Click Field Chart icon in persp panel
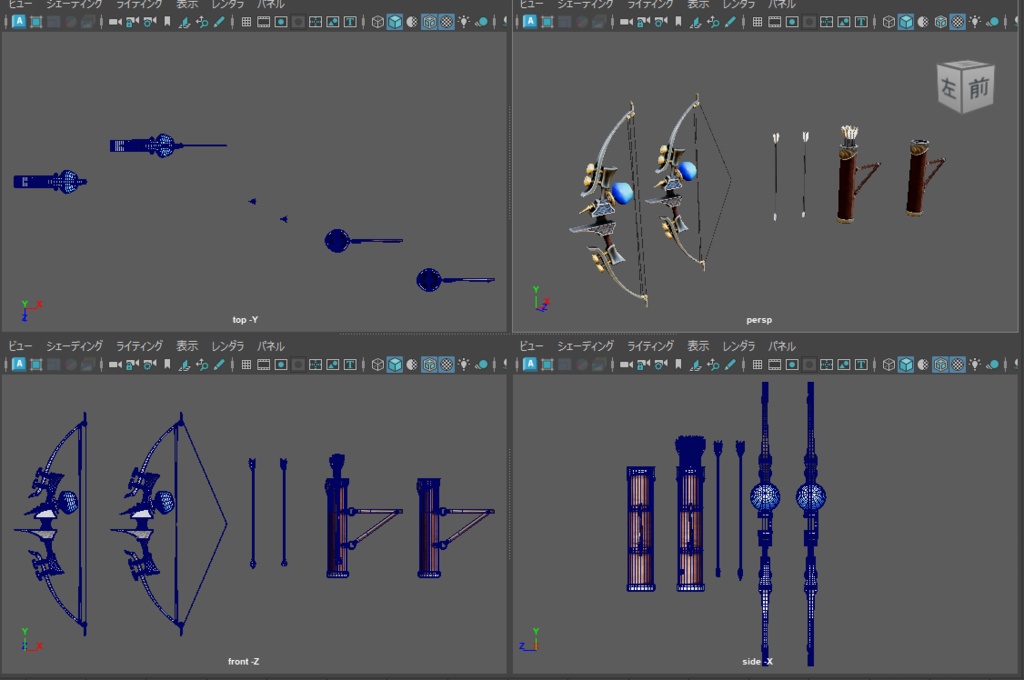 pos(826,22)
